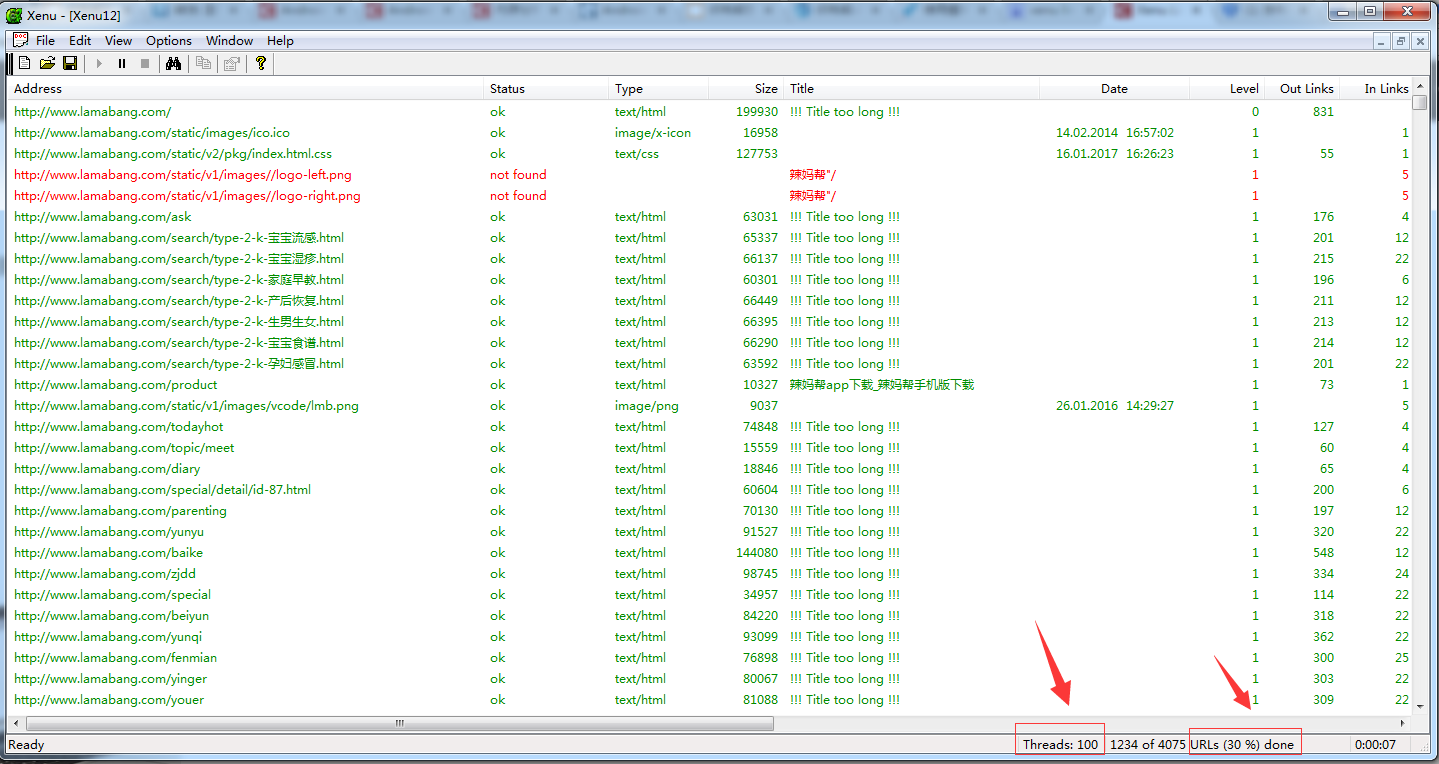Click the 'not found' status of logo-left.png
1439x764 pixels.
(518, 175)
